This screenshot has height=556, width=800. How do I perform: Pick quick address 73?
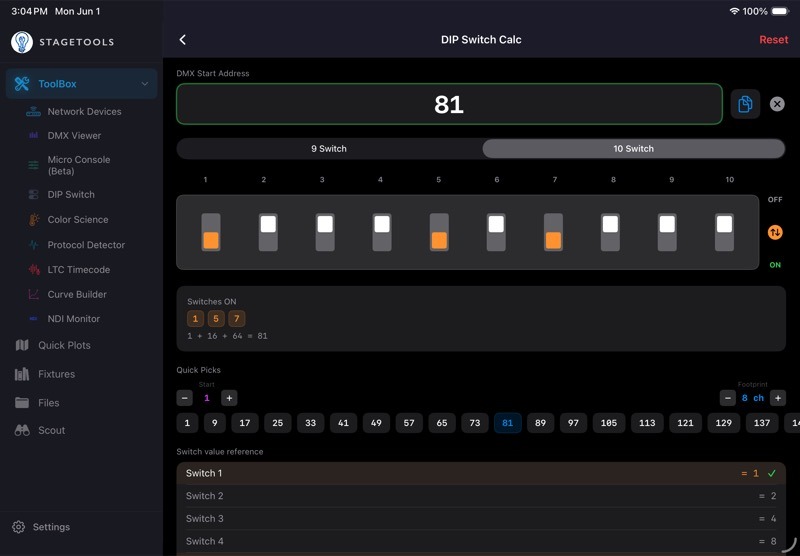coord(475,423)
